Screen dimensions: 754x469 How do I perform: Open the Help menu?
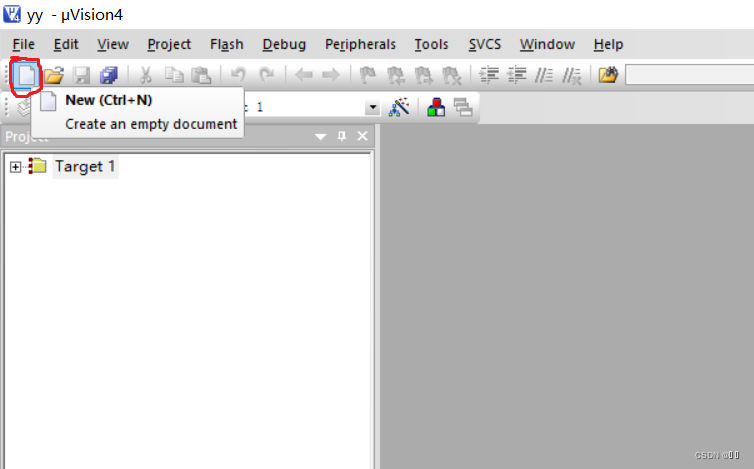tap(608, 44)
